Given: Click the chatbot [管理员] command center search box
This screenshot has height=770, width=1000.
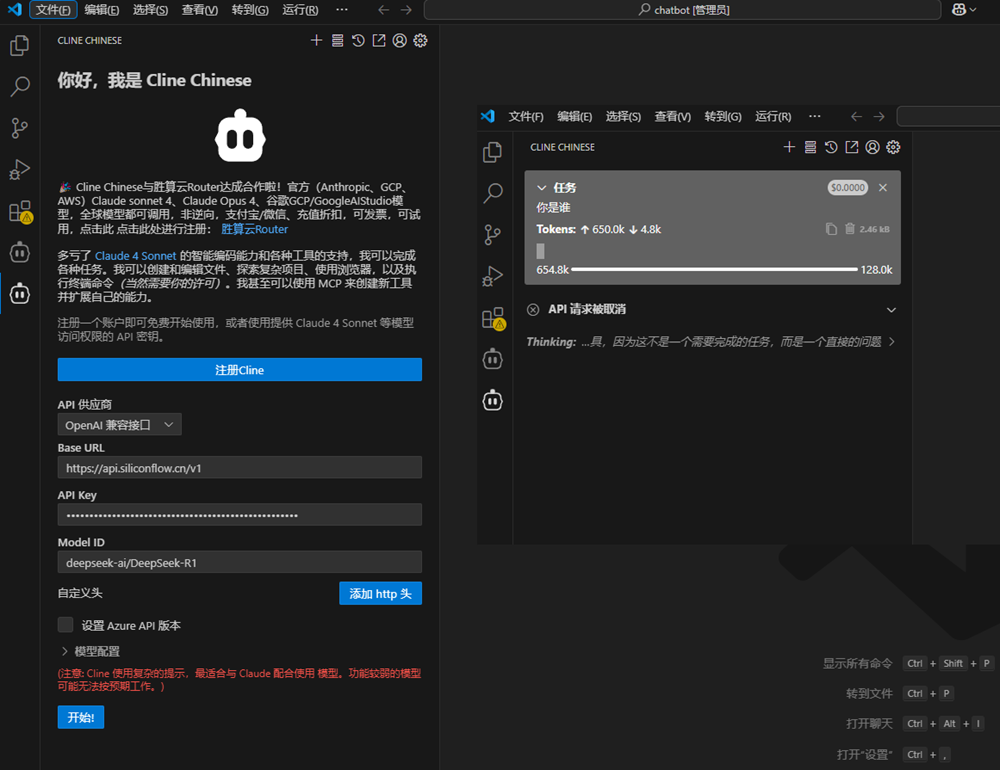Looking at the screenshot, I should click(x=682, y=10).
